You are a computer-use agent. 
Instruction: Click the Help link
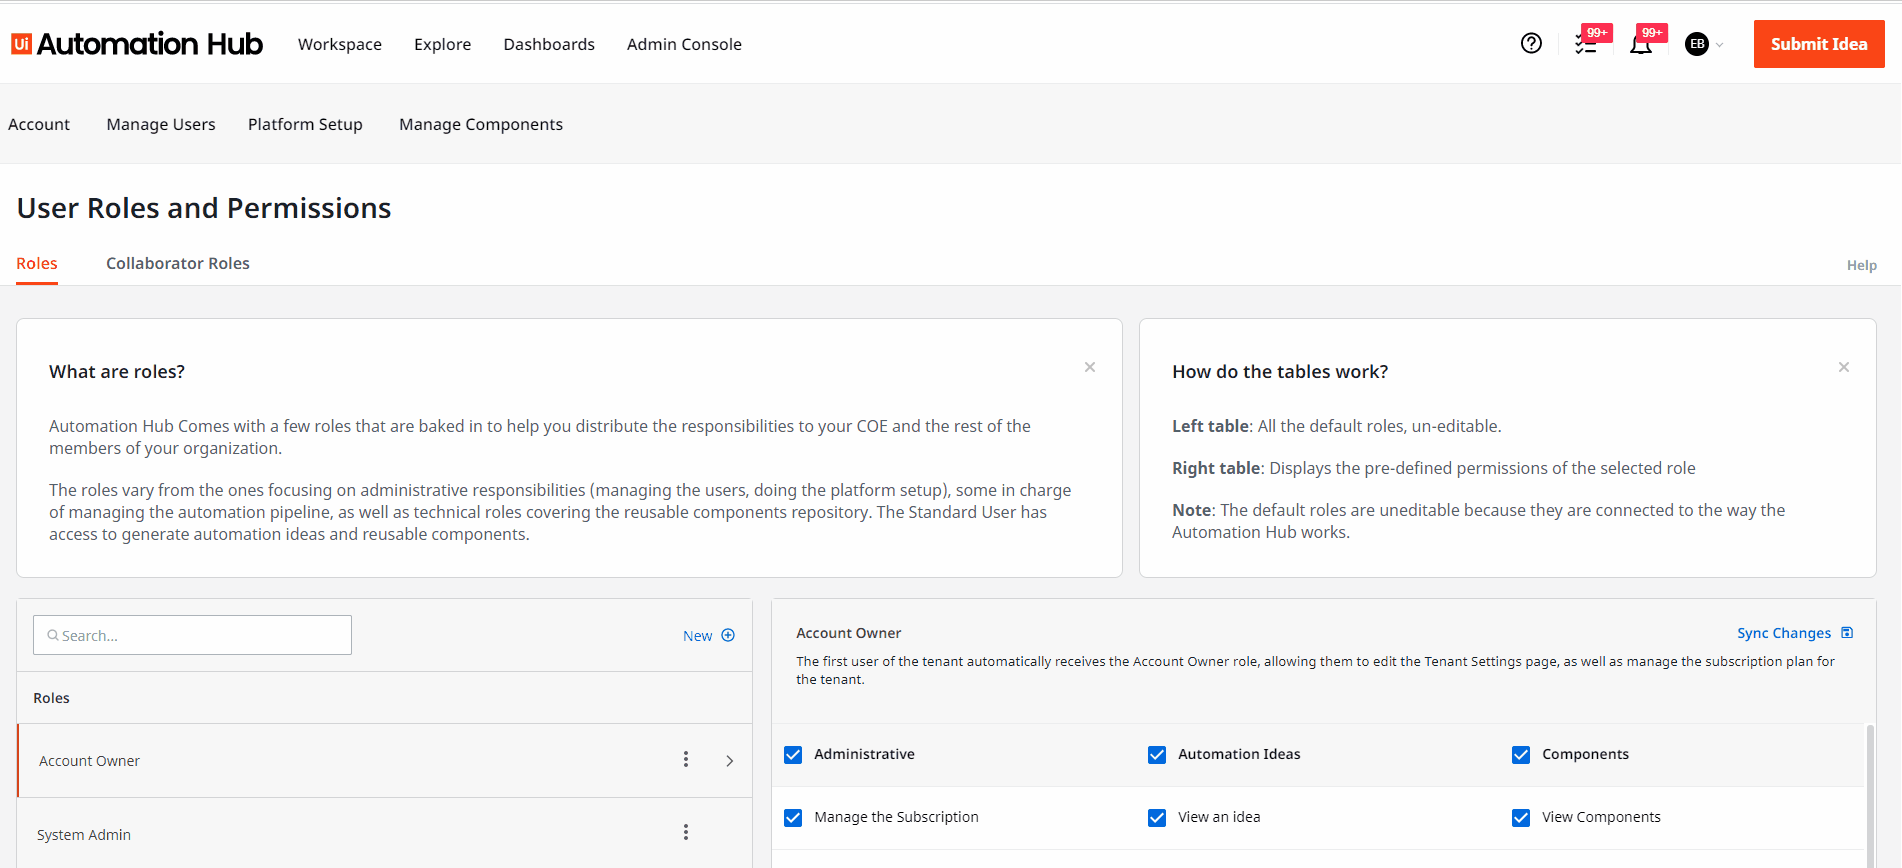pos(1861,265)
